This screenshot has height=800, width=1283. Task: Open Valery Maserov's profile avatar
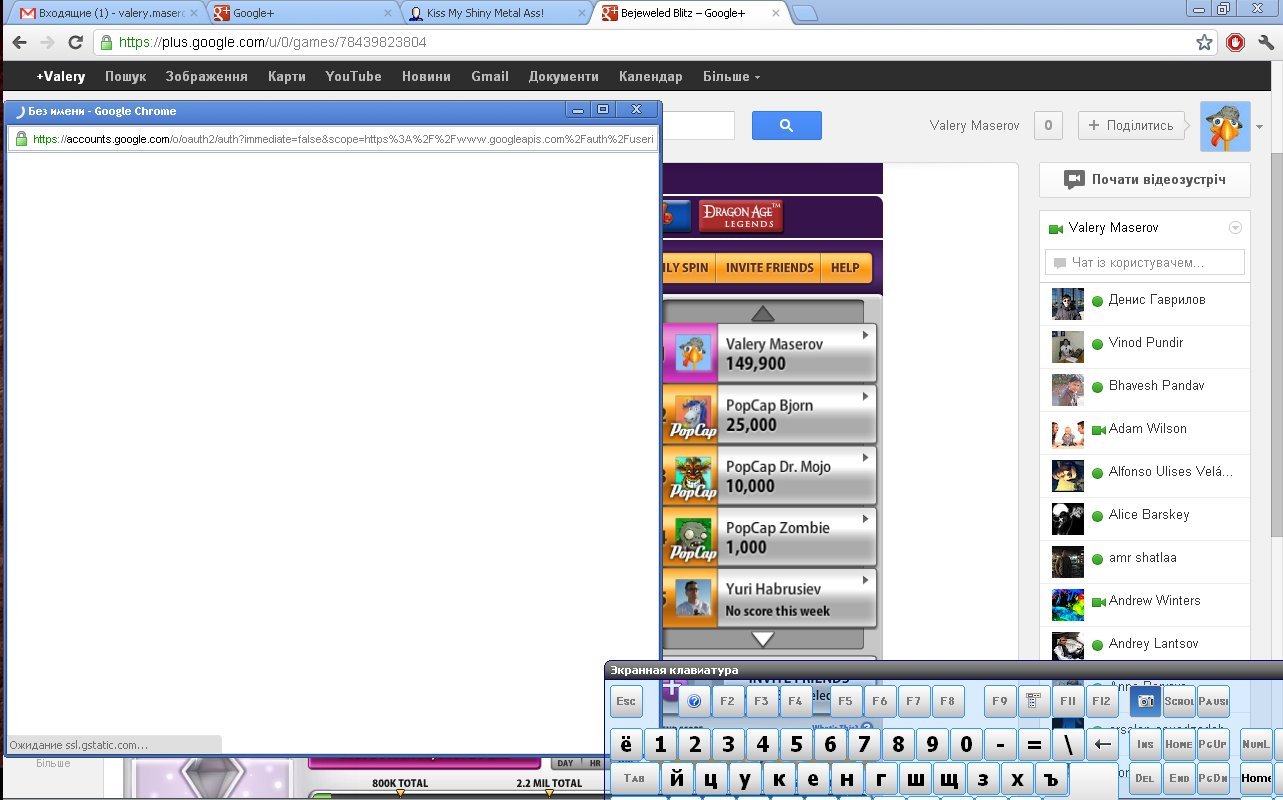coord(1225,126)
